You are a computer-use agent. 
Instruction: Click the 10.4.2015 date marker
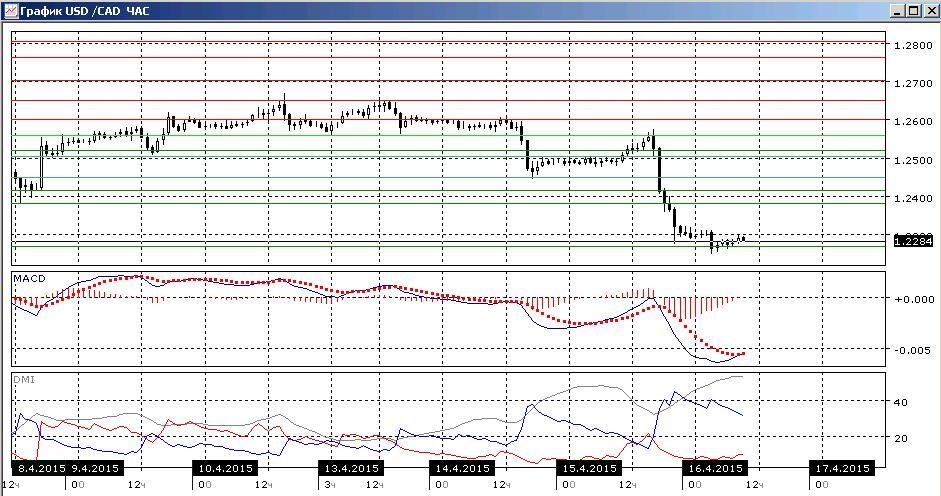pos(225,468)
